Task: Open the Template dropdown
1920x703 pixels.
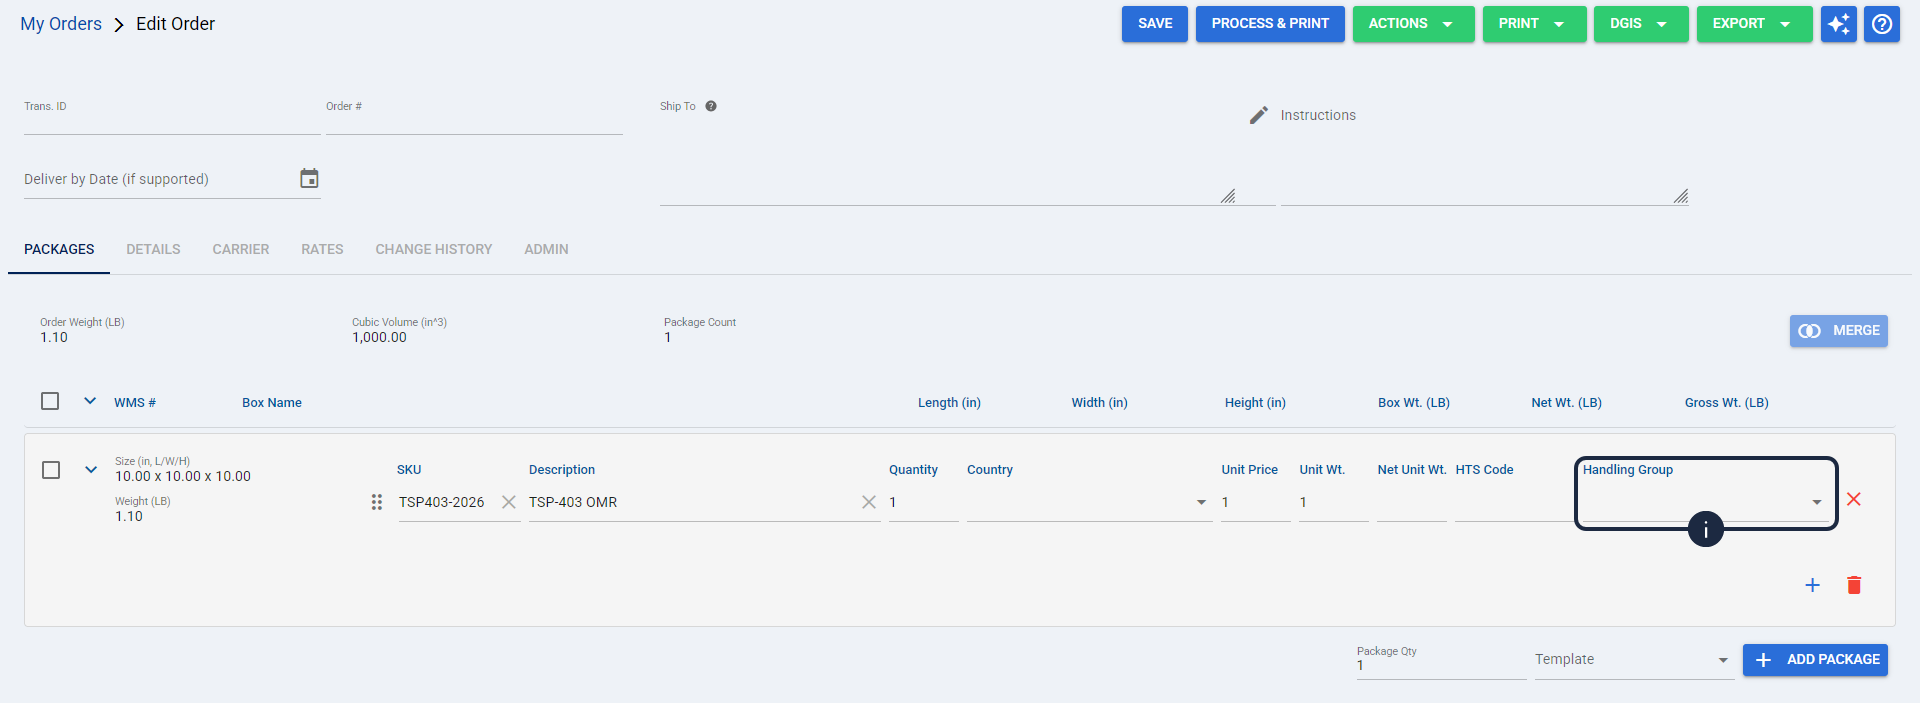Action: tap(1634, 660)
